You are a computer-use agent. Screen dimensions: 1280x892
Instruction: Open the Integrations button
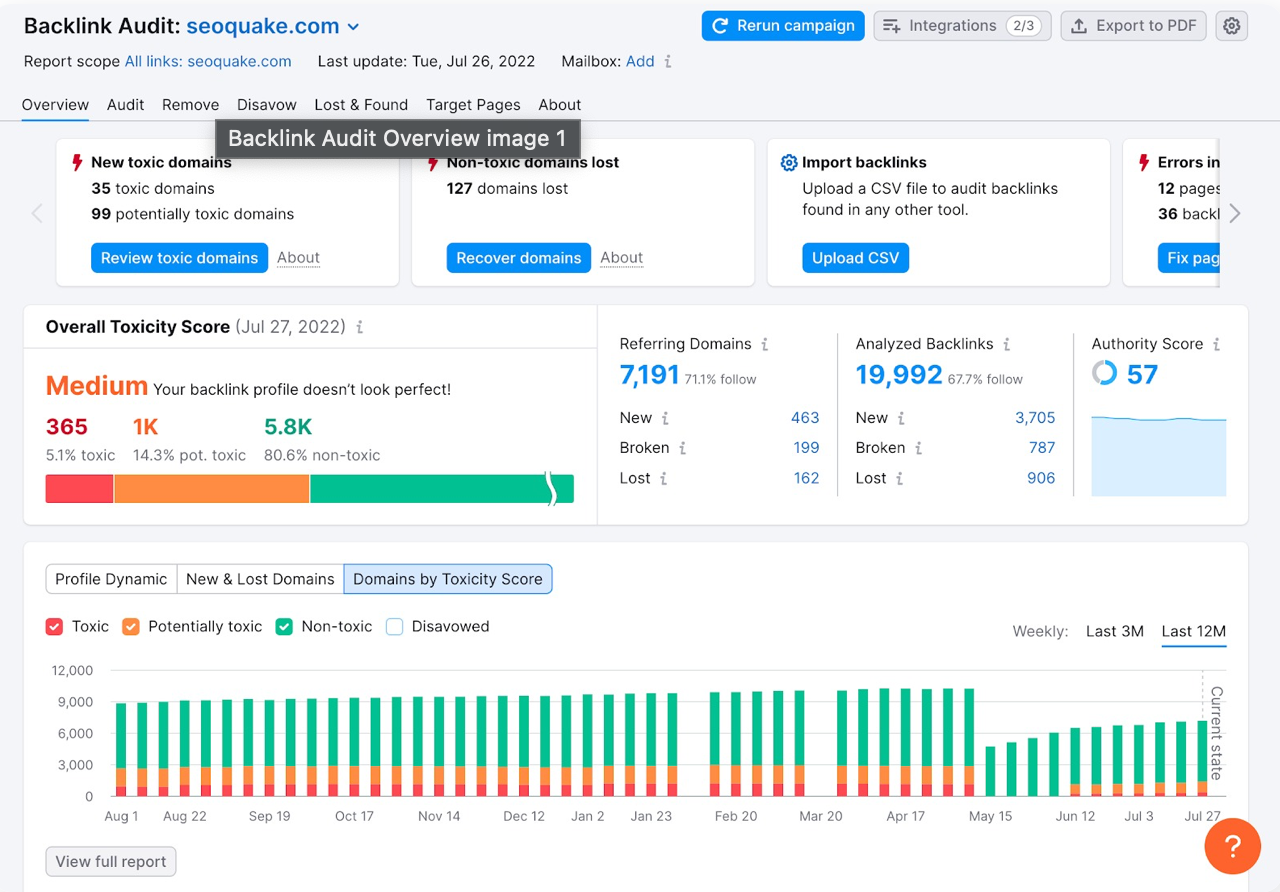[962, 26]
